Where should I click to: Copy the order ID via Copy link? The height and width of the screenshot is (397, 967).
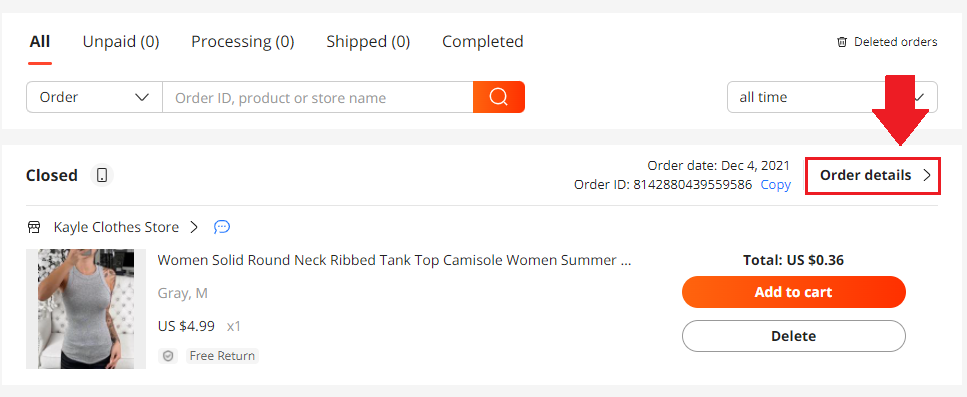point(775,185)
